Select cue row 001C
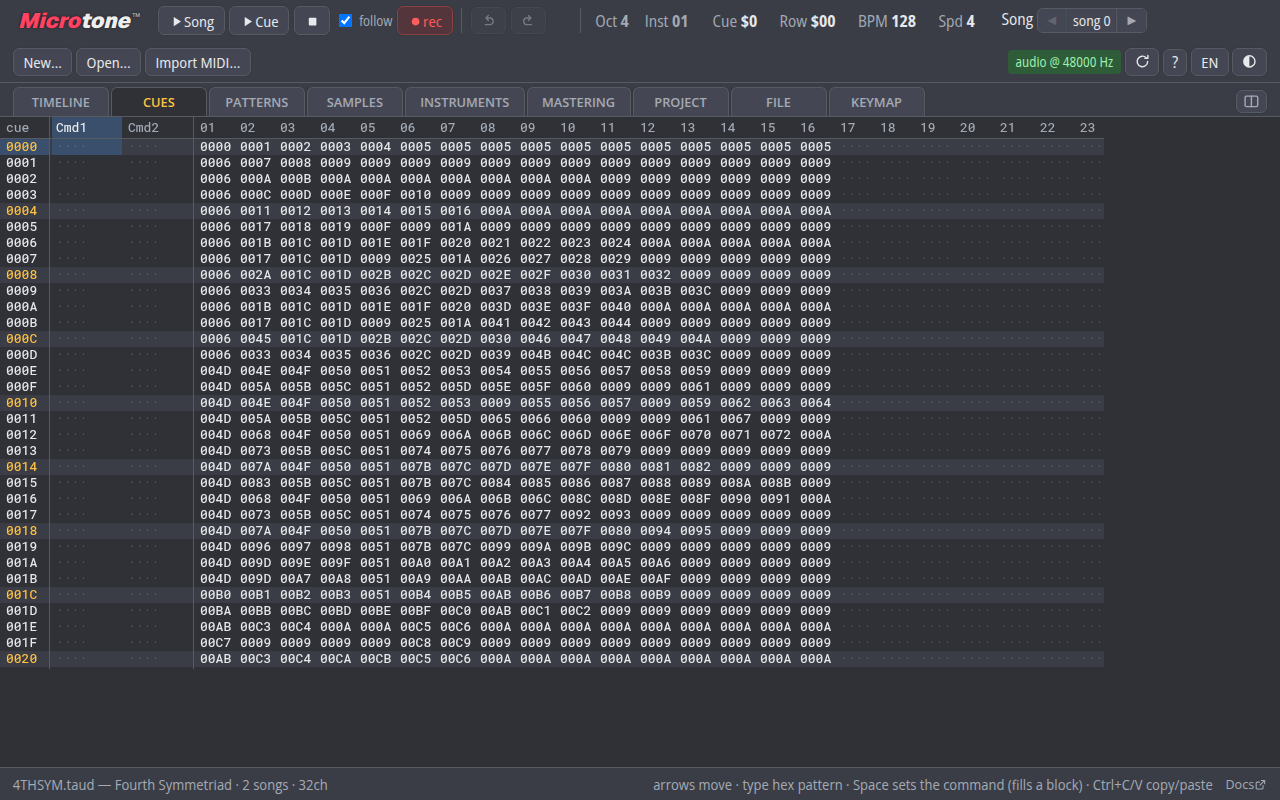 pyautogui.click(x=22, y=595)
